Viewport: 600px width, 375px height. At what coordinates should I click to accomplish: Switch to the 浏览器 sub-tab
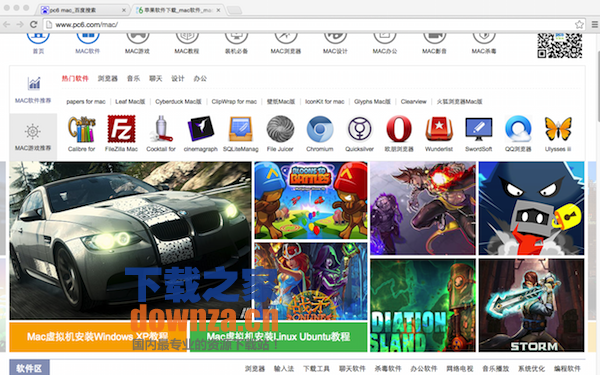108,78
